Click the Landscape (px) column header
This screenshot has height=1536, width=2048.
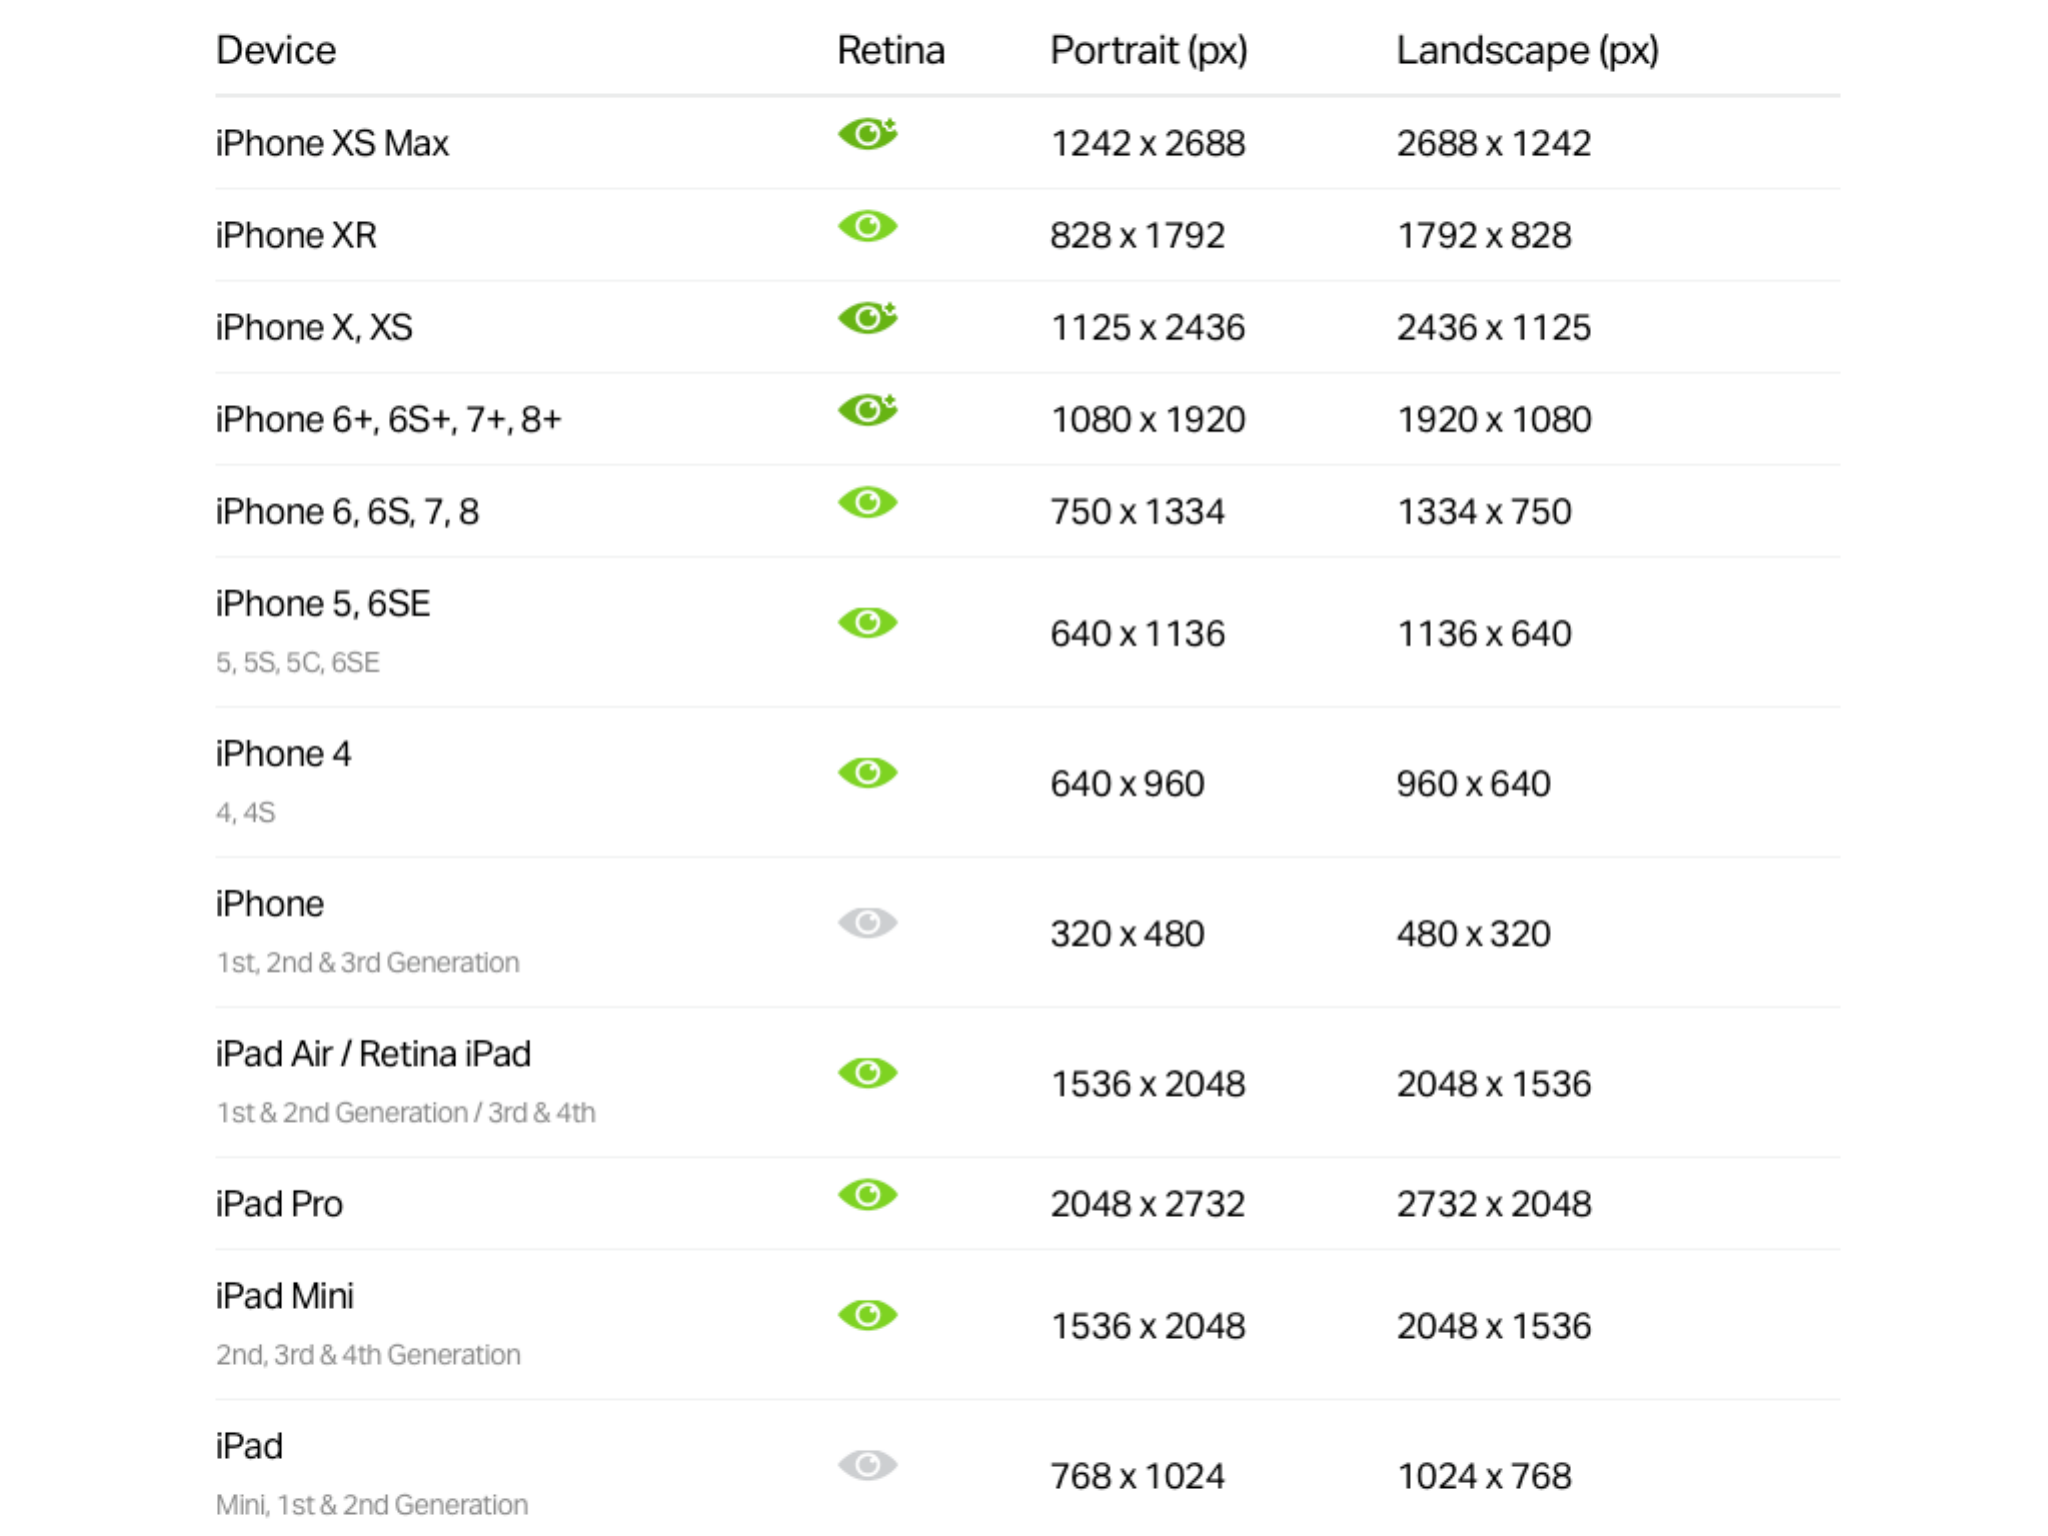coord(1527,50)
